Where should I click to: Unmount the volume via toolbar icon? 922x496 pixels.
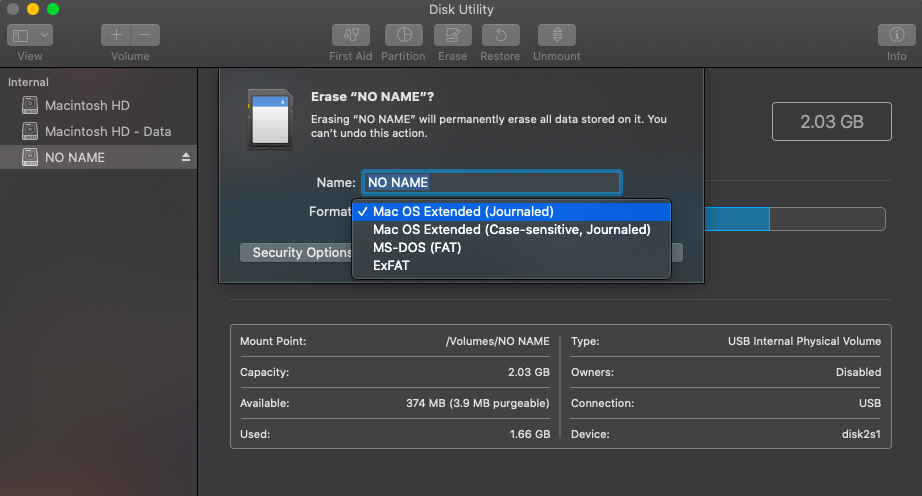point(556,35)
